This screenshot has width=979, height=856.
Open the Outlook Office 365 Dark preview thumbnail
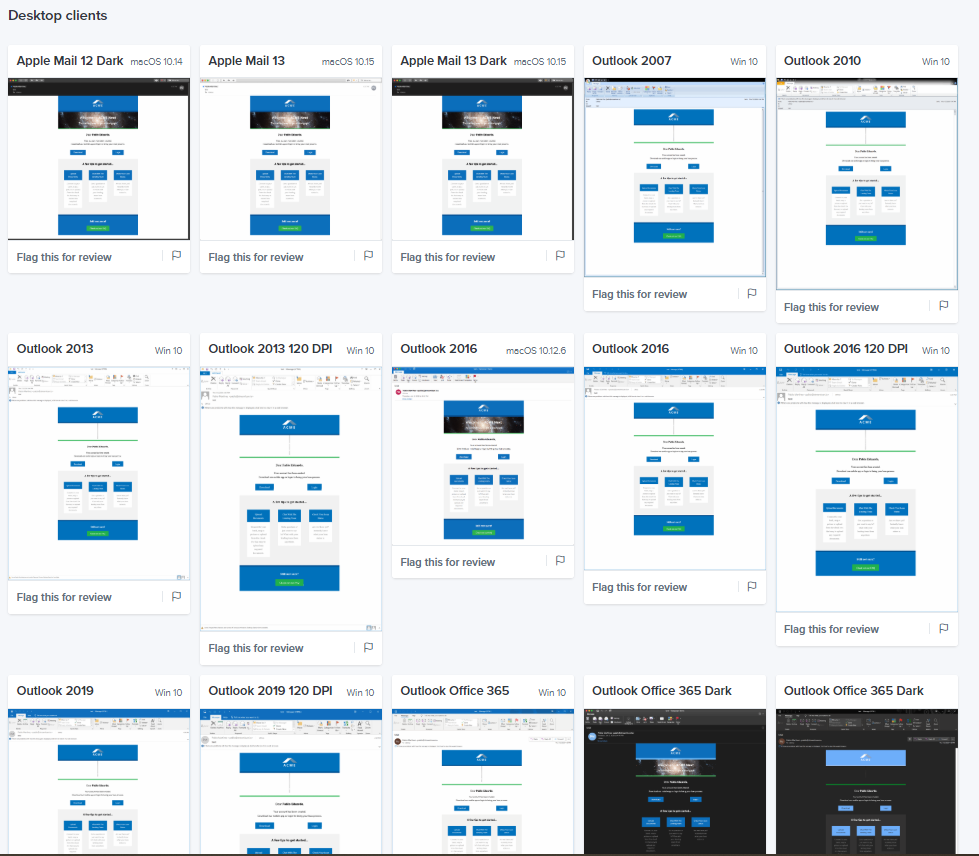click(674, 790)
